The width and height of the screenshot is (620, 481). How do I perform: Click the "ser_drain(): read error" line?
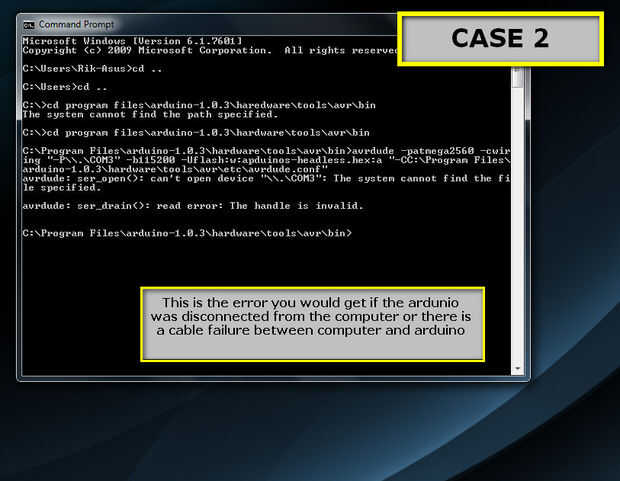click(x=193, y=206)
